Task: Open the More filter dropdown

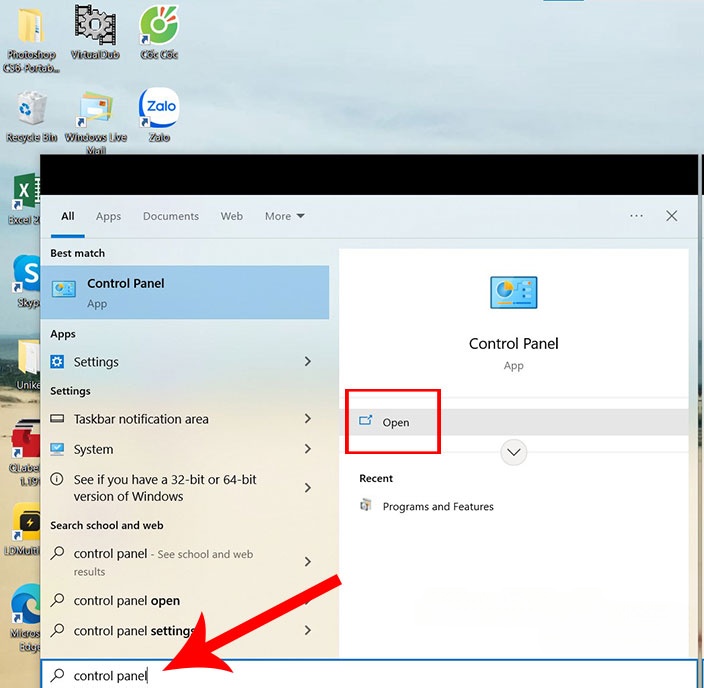Action: pyautogui.click(x=285, y=216)
